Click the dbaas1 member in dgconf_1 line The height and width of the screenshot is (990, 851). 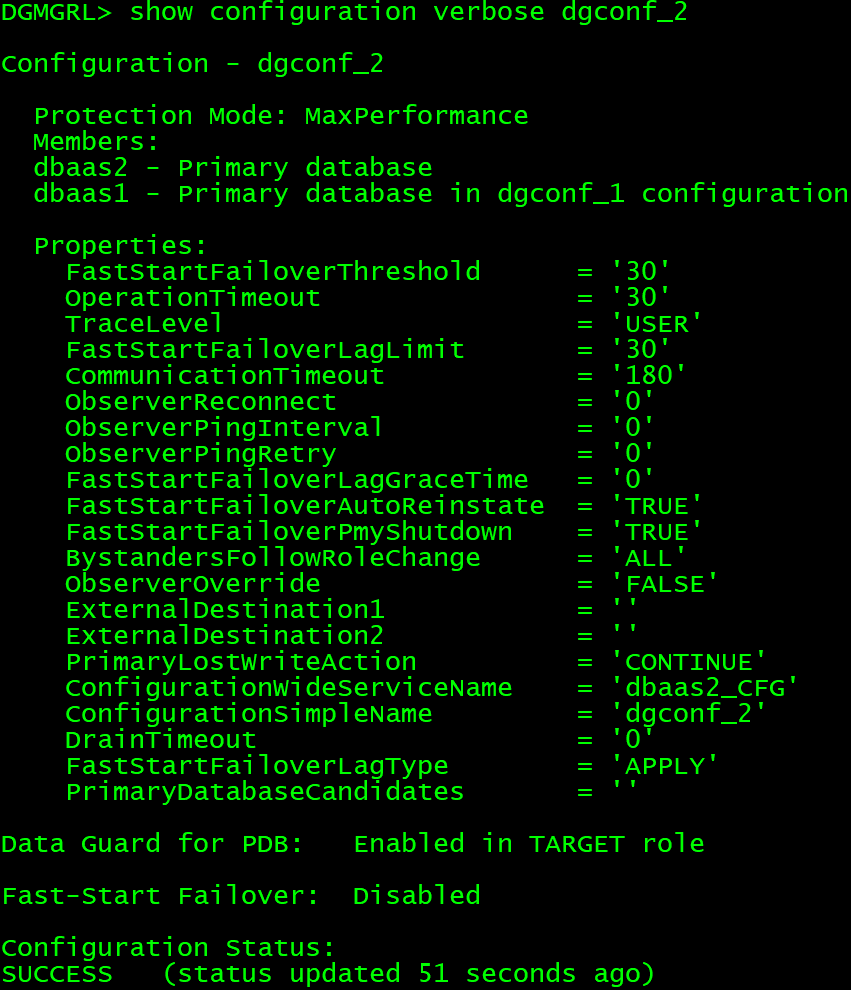(x=440, y=194)
